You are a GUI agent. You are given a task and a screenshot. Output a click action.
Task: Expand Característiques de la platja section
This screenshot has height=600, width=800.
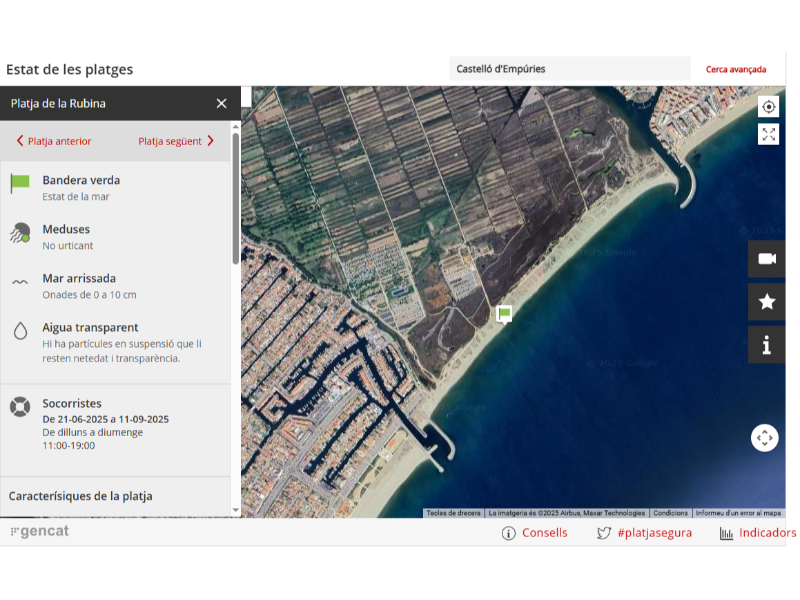[x=81, y=496]
